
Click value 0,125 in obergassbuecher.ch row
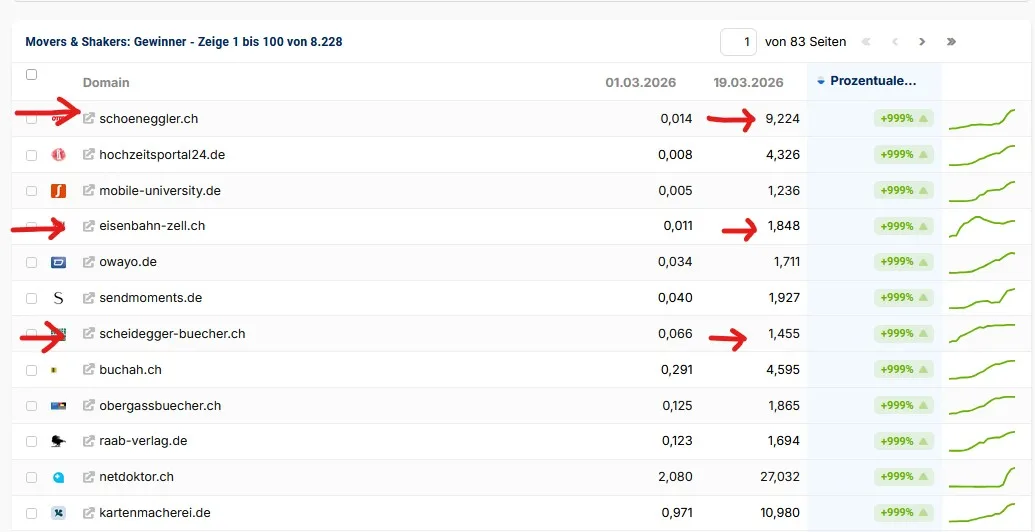677,405
